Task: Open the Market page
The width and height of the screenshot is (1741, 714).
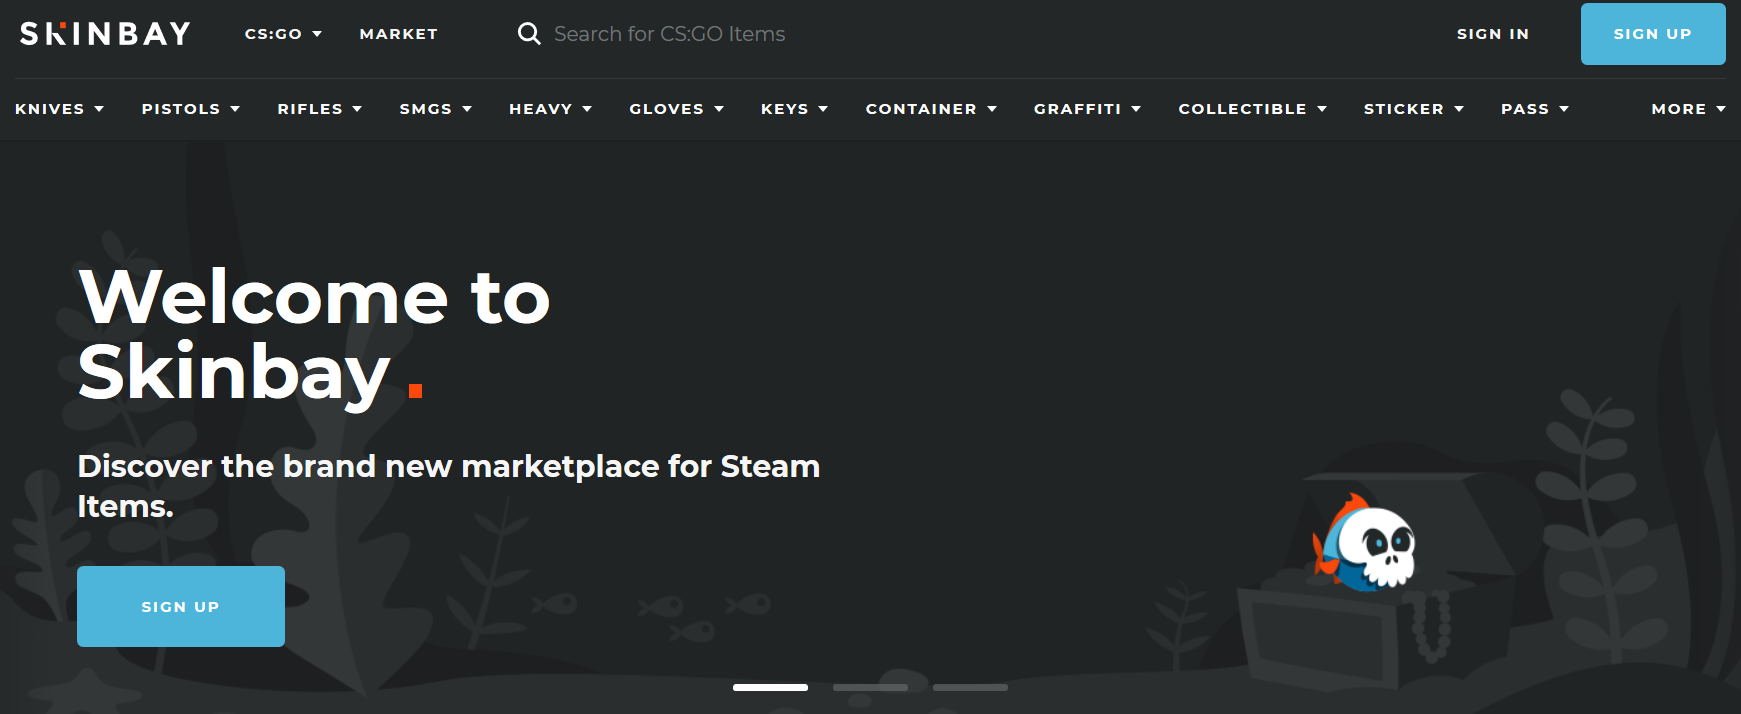Action: (x=398, y=34)
